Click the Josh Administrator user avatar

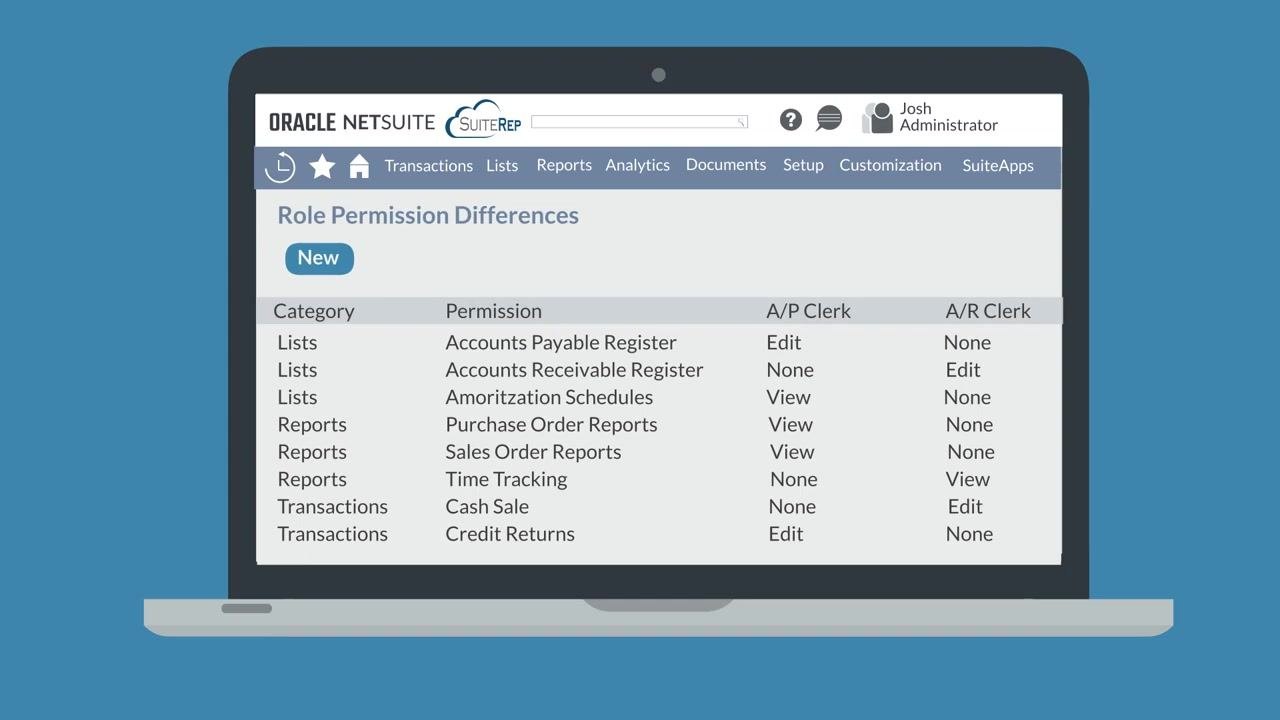pyautogui.click(x=877, y=118)
